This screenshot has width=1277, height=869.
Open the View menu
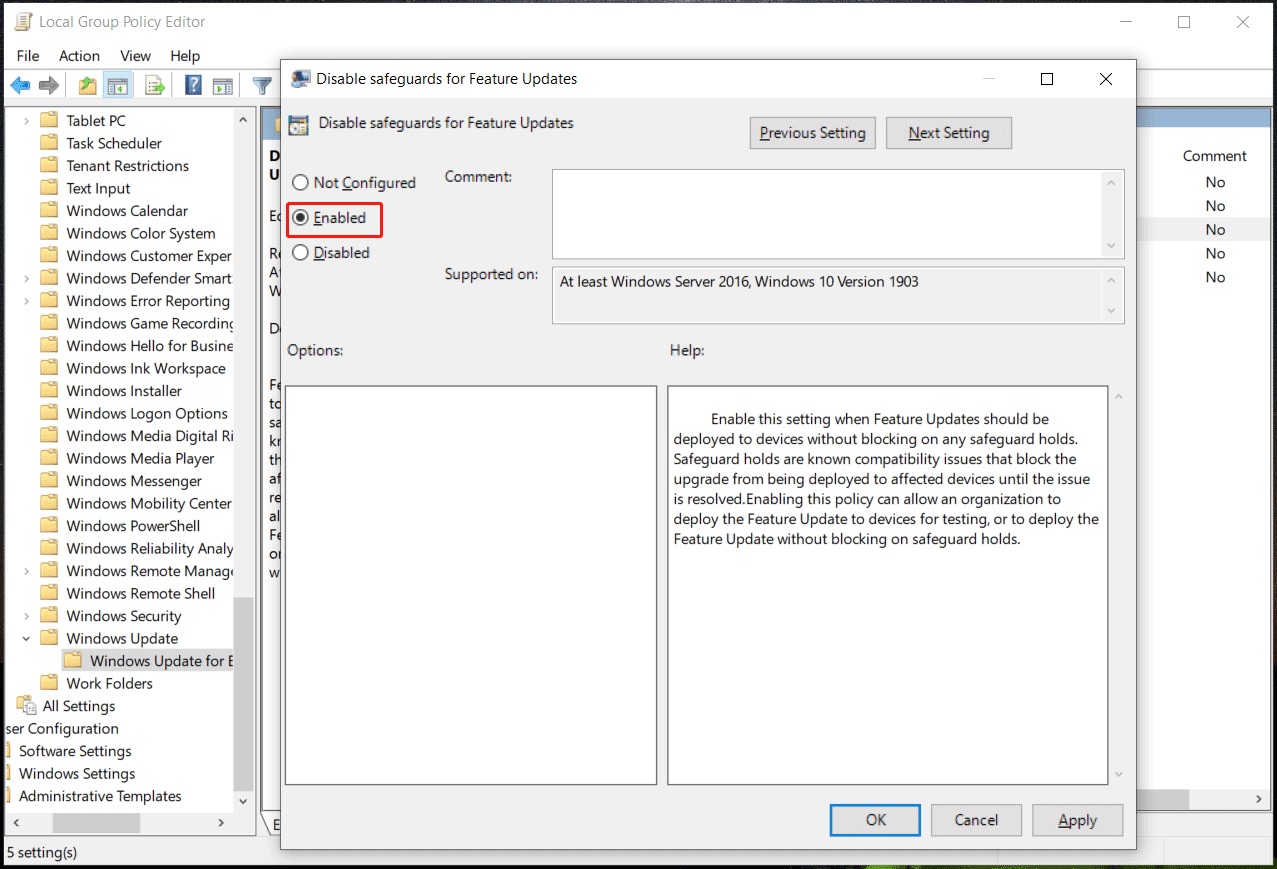tap(135, 56)
